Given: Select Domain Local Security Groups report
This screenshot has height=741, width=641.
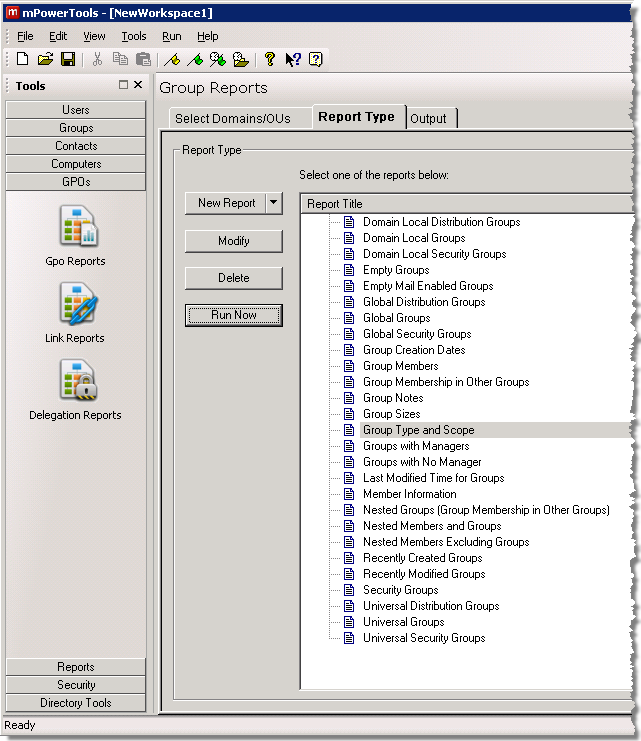Looking at the screenshot, I should click(x=434, y=254).
